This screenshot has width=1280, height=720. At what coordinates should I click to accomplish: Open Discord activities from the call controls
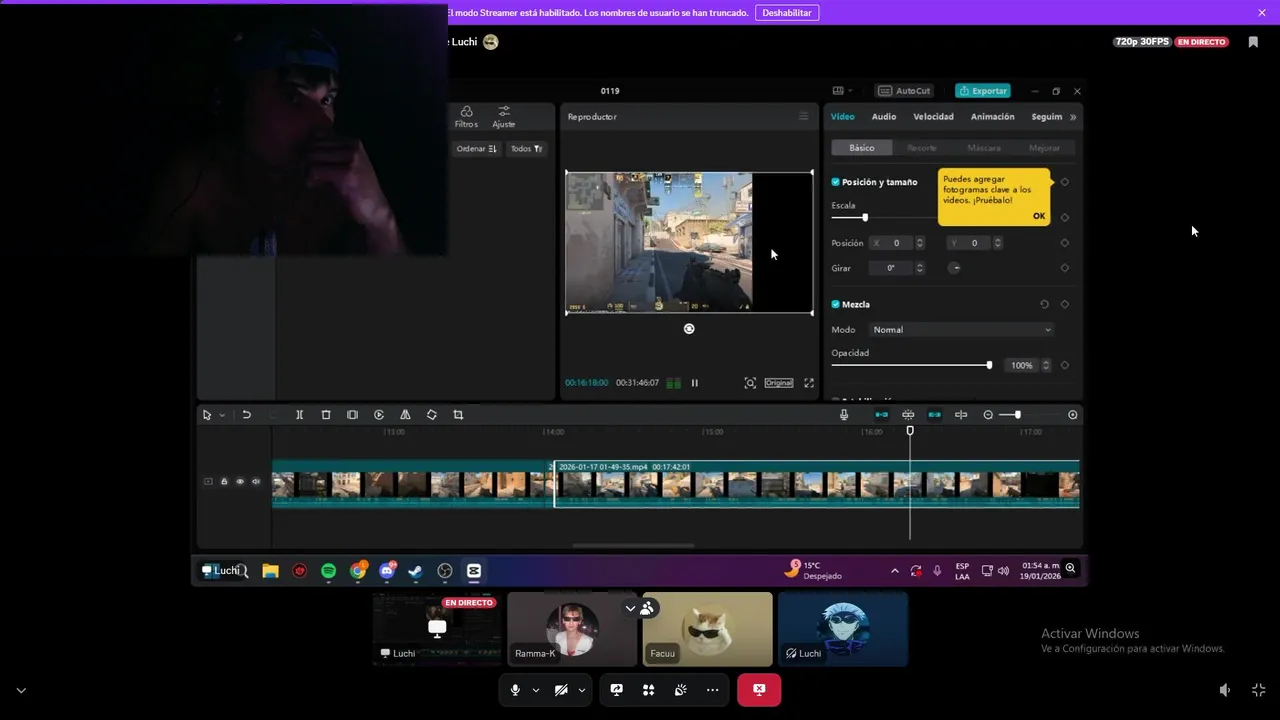[649, 690]
